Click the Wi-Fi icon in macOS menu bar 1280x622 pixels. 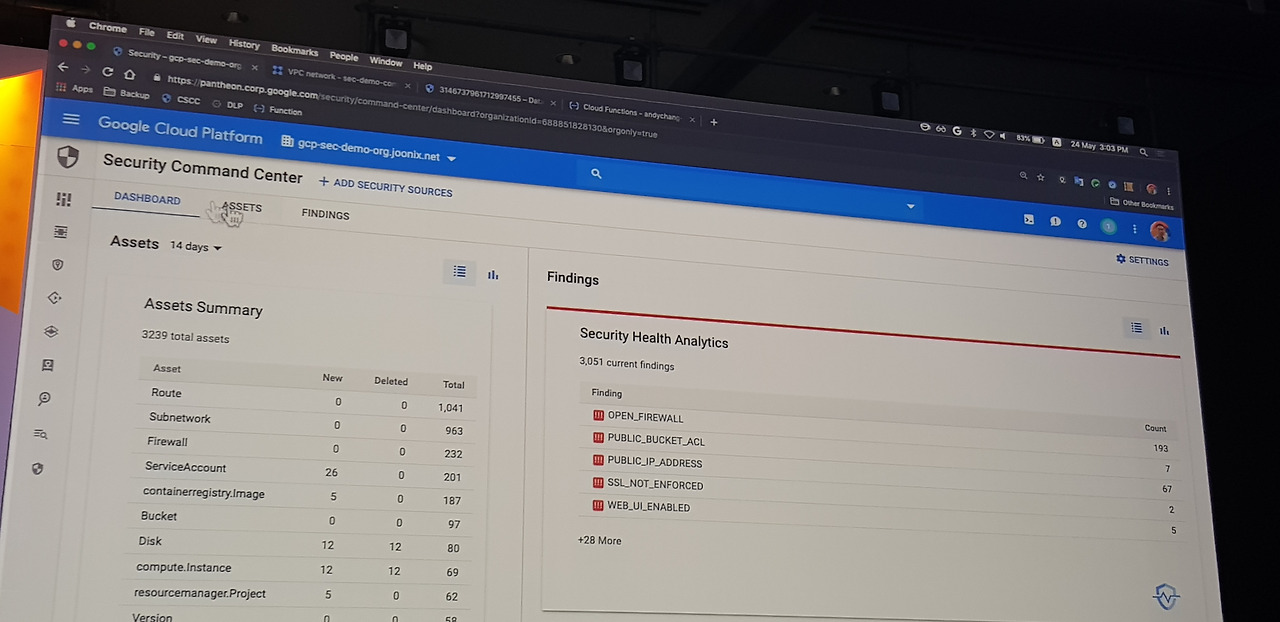989,134
